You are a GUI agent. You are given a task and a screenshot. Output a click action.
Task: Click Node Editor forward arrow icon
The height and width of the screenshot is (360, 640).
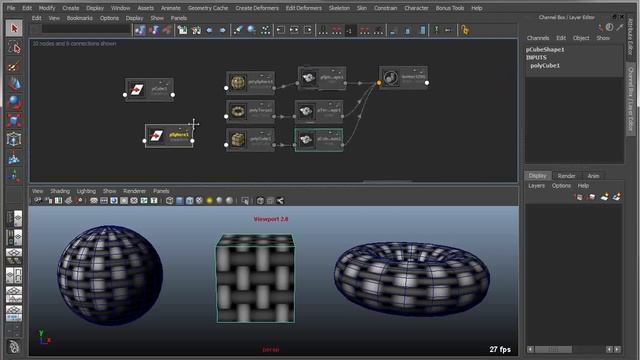222,30
